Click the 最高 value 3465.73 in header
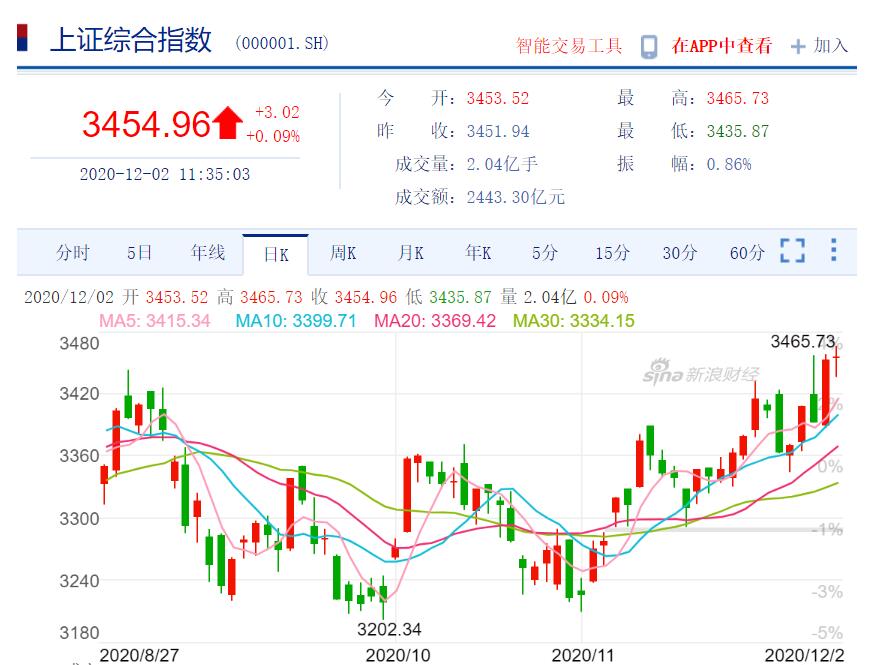Viewport: 886px width, 665px height. point(738,98)
